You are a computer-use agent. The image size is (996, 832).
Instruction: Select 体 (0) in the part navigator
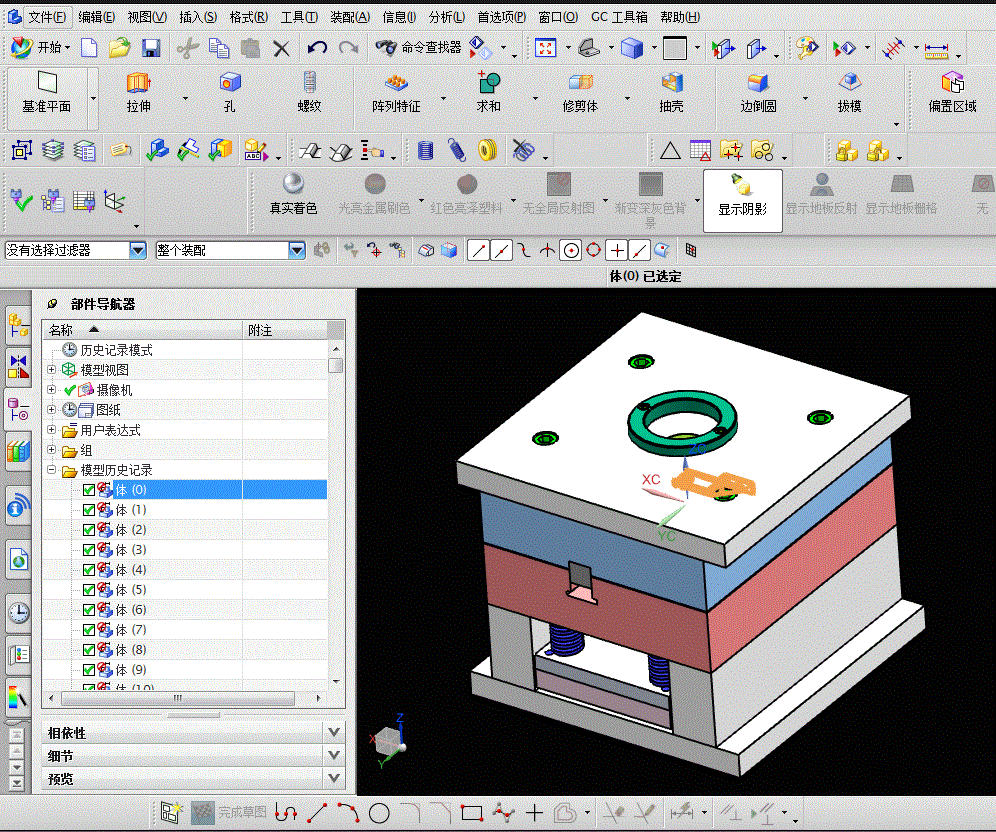131,490
